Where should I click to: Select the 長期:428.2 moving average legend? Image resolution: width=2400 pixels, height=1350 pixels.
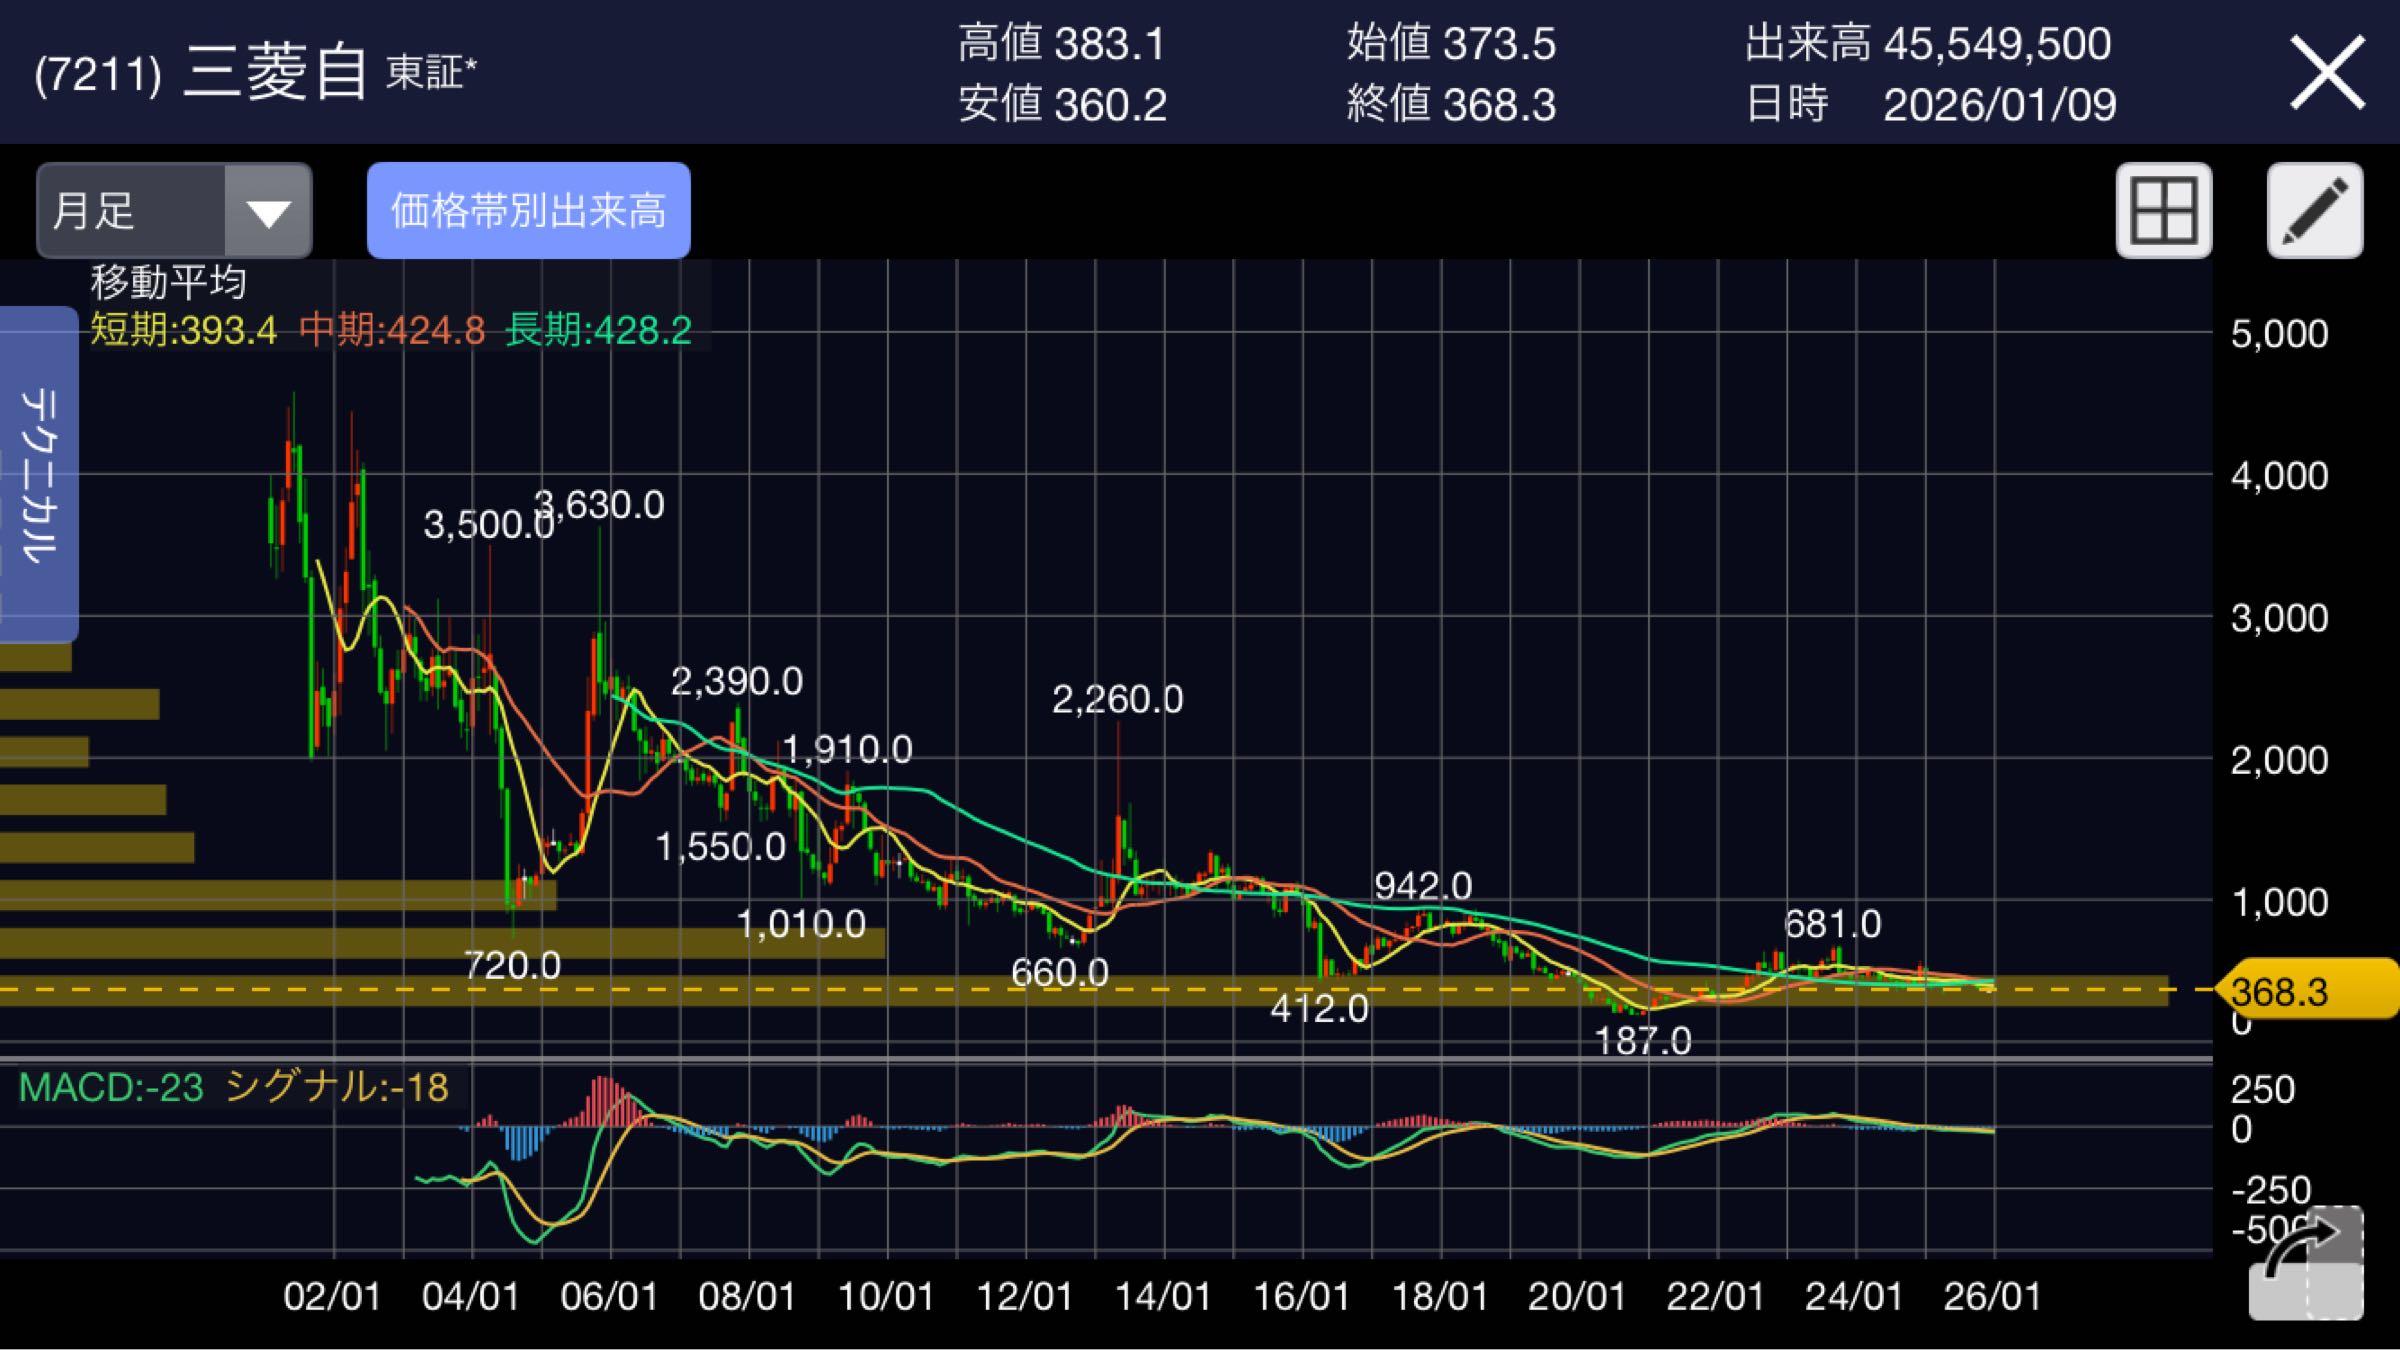pos(598,330)
